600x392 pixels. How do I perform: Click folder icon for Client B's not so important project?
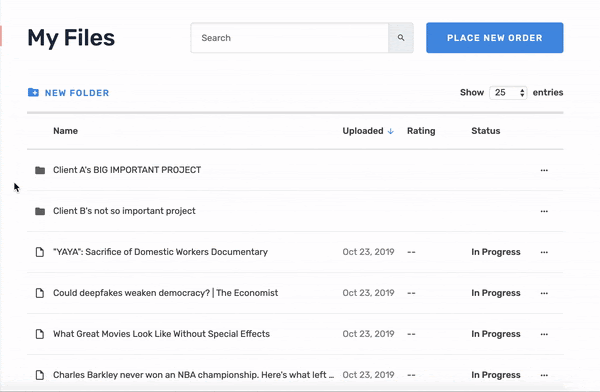[40, 211]
